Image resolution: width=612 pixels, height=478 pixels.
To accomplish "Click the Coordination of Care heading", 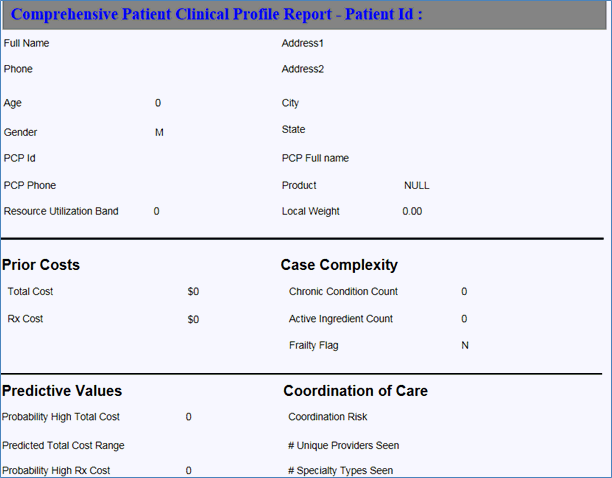I will click(355, 391).
